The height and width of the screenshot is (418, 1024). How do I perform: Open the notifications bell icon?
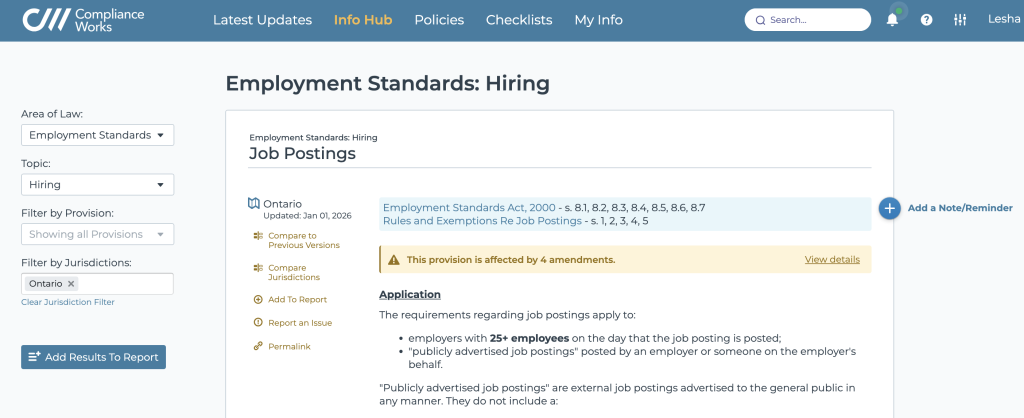892,20
